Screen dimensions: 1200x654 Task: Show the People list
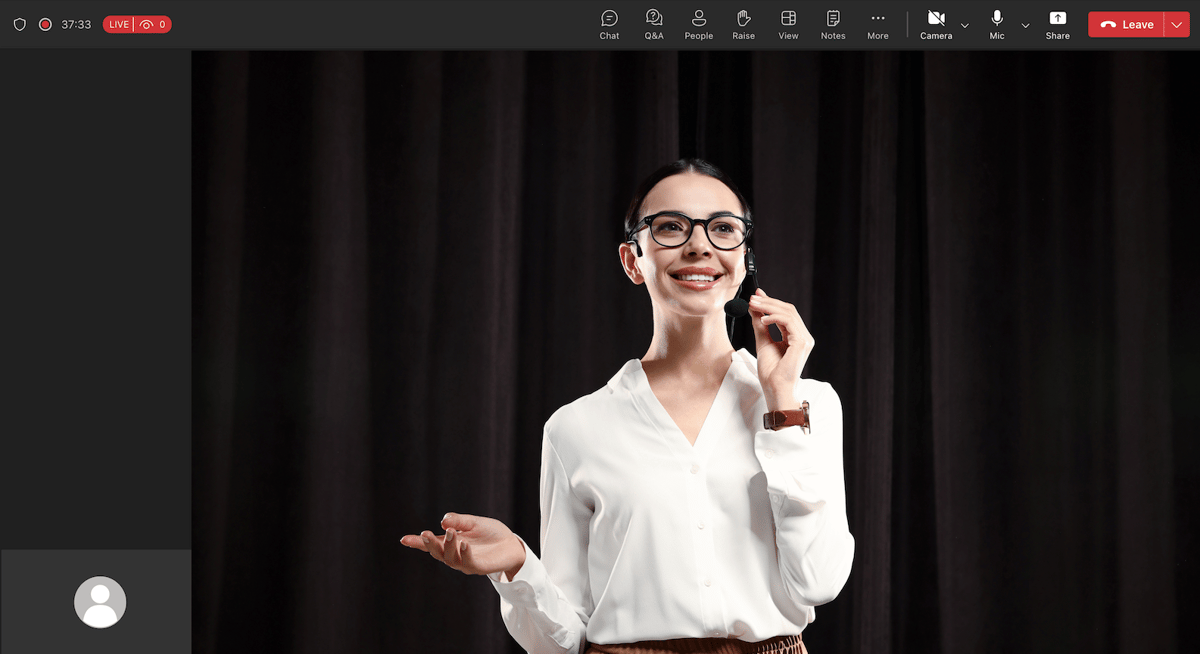699,24
